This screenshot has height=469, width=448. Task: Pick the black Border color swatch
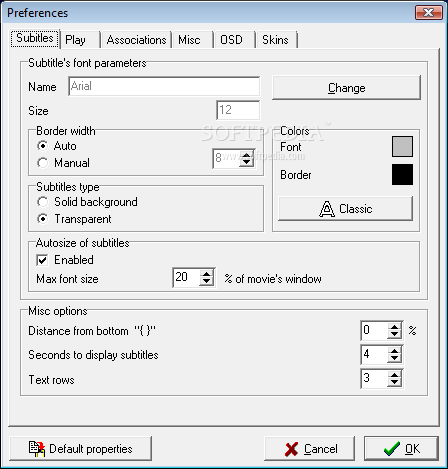[x=402, y=174]
